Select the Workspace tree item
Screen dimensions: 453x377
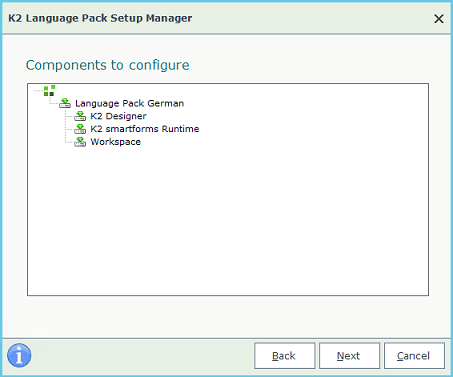(115, 142)
